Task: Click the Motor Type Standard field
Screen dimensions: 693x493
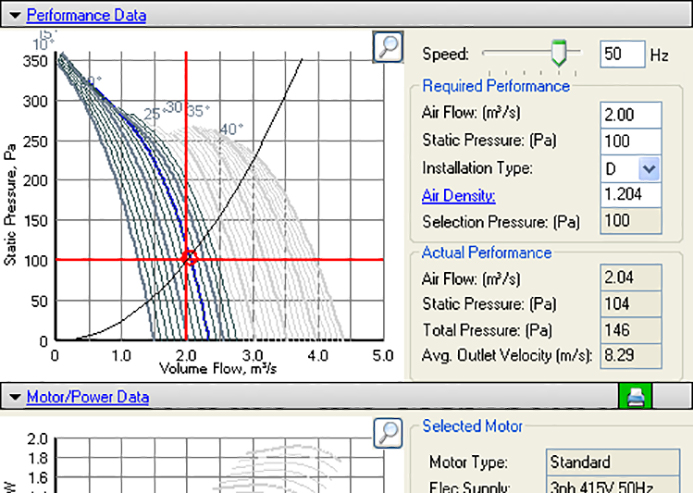Action: pos(613,462)
